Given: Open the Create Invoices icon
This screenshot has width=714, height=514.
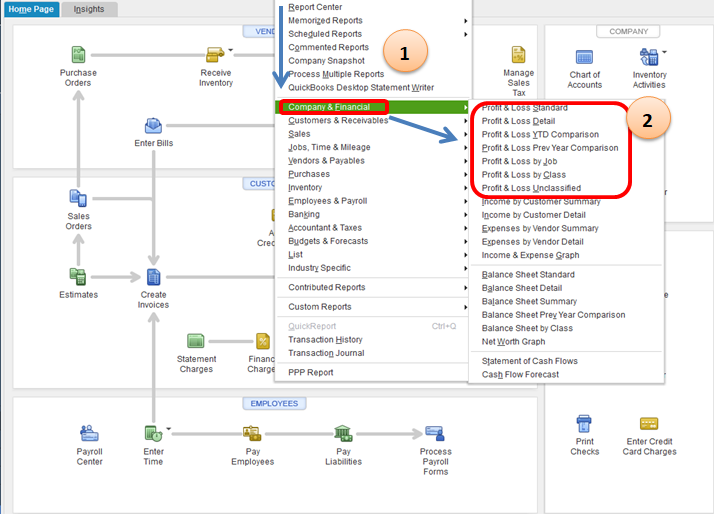Looking at the screenshot, I should coord(153,277).
